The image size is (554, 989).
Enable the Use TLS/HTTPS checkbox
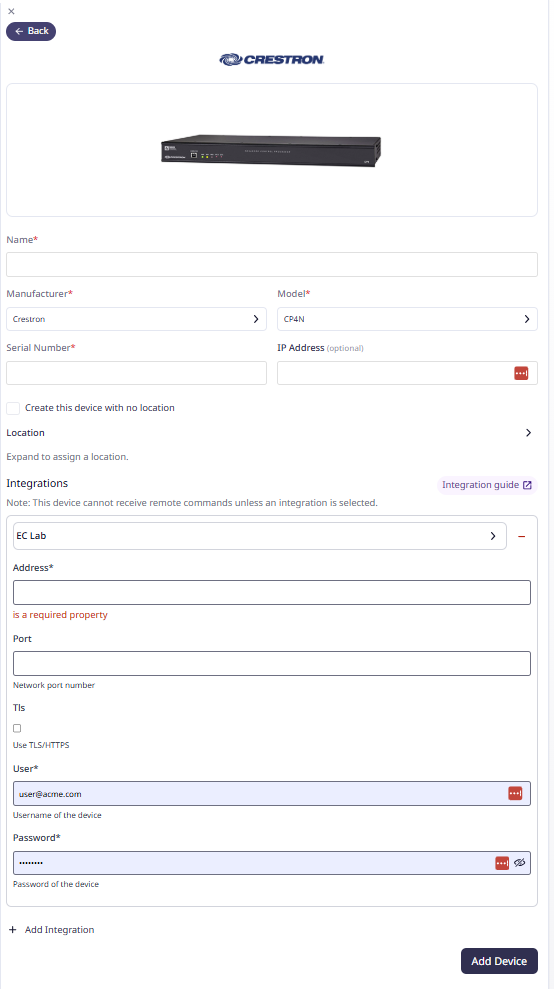pos(17,728)
